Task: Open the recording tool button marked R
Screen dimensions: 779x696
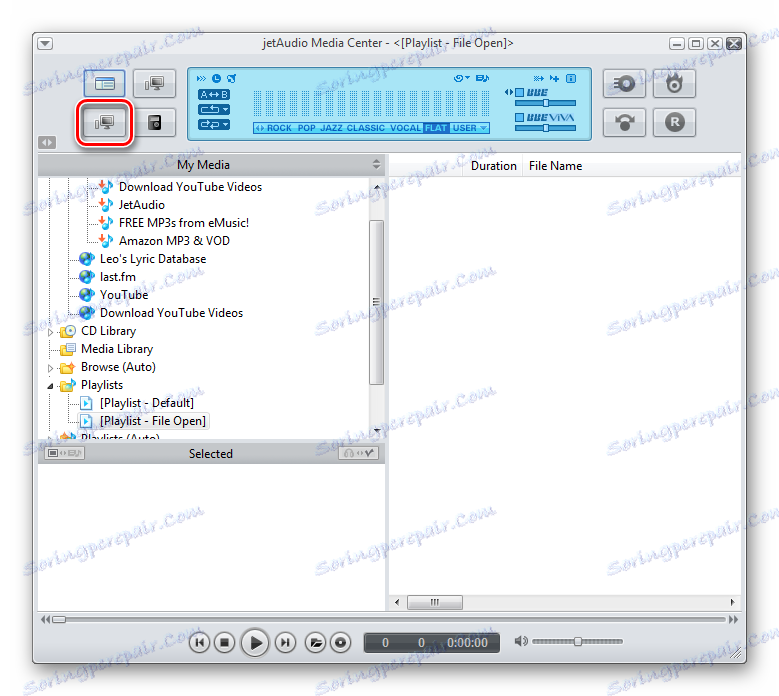Action: pyautogui.click(x=674, y=122)
